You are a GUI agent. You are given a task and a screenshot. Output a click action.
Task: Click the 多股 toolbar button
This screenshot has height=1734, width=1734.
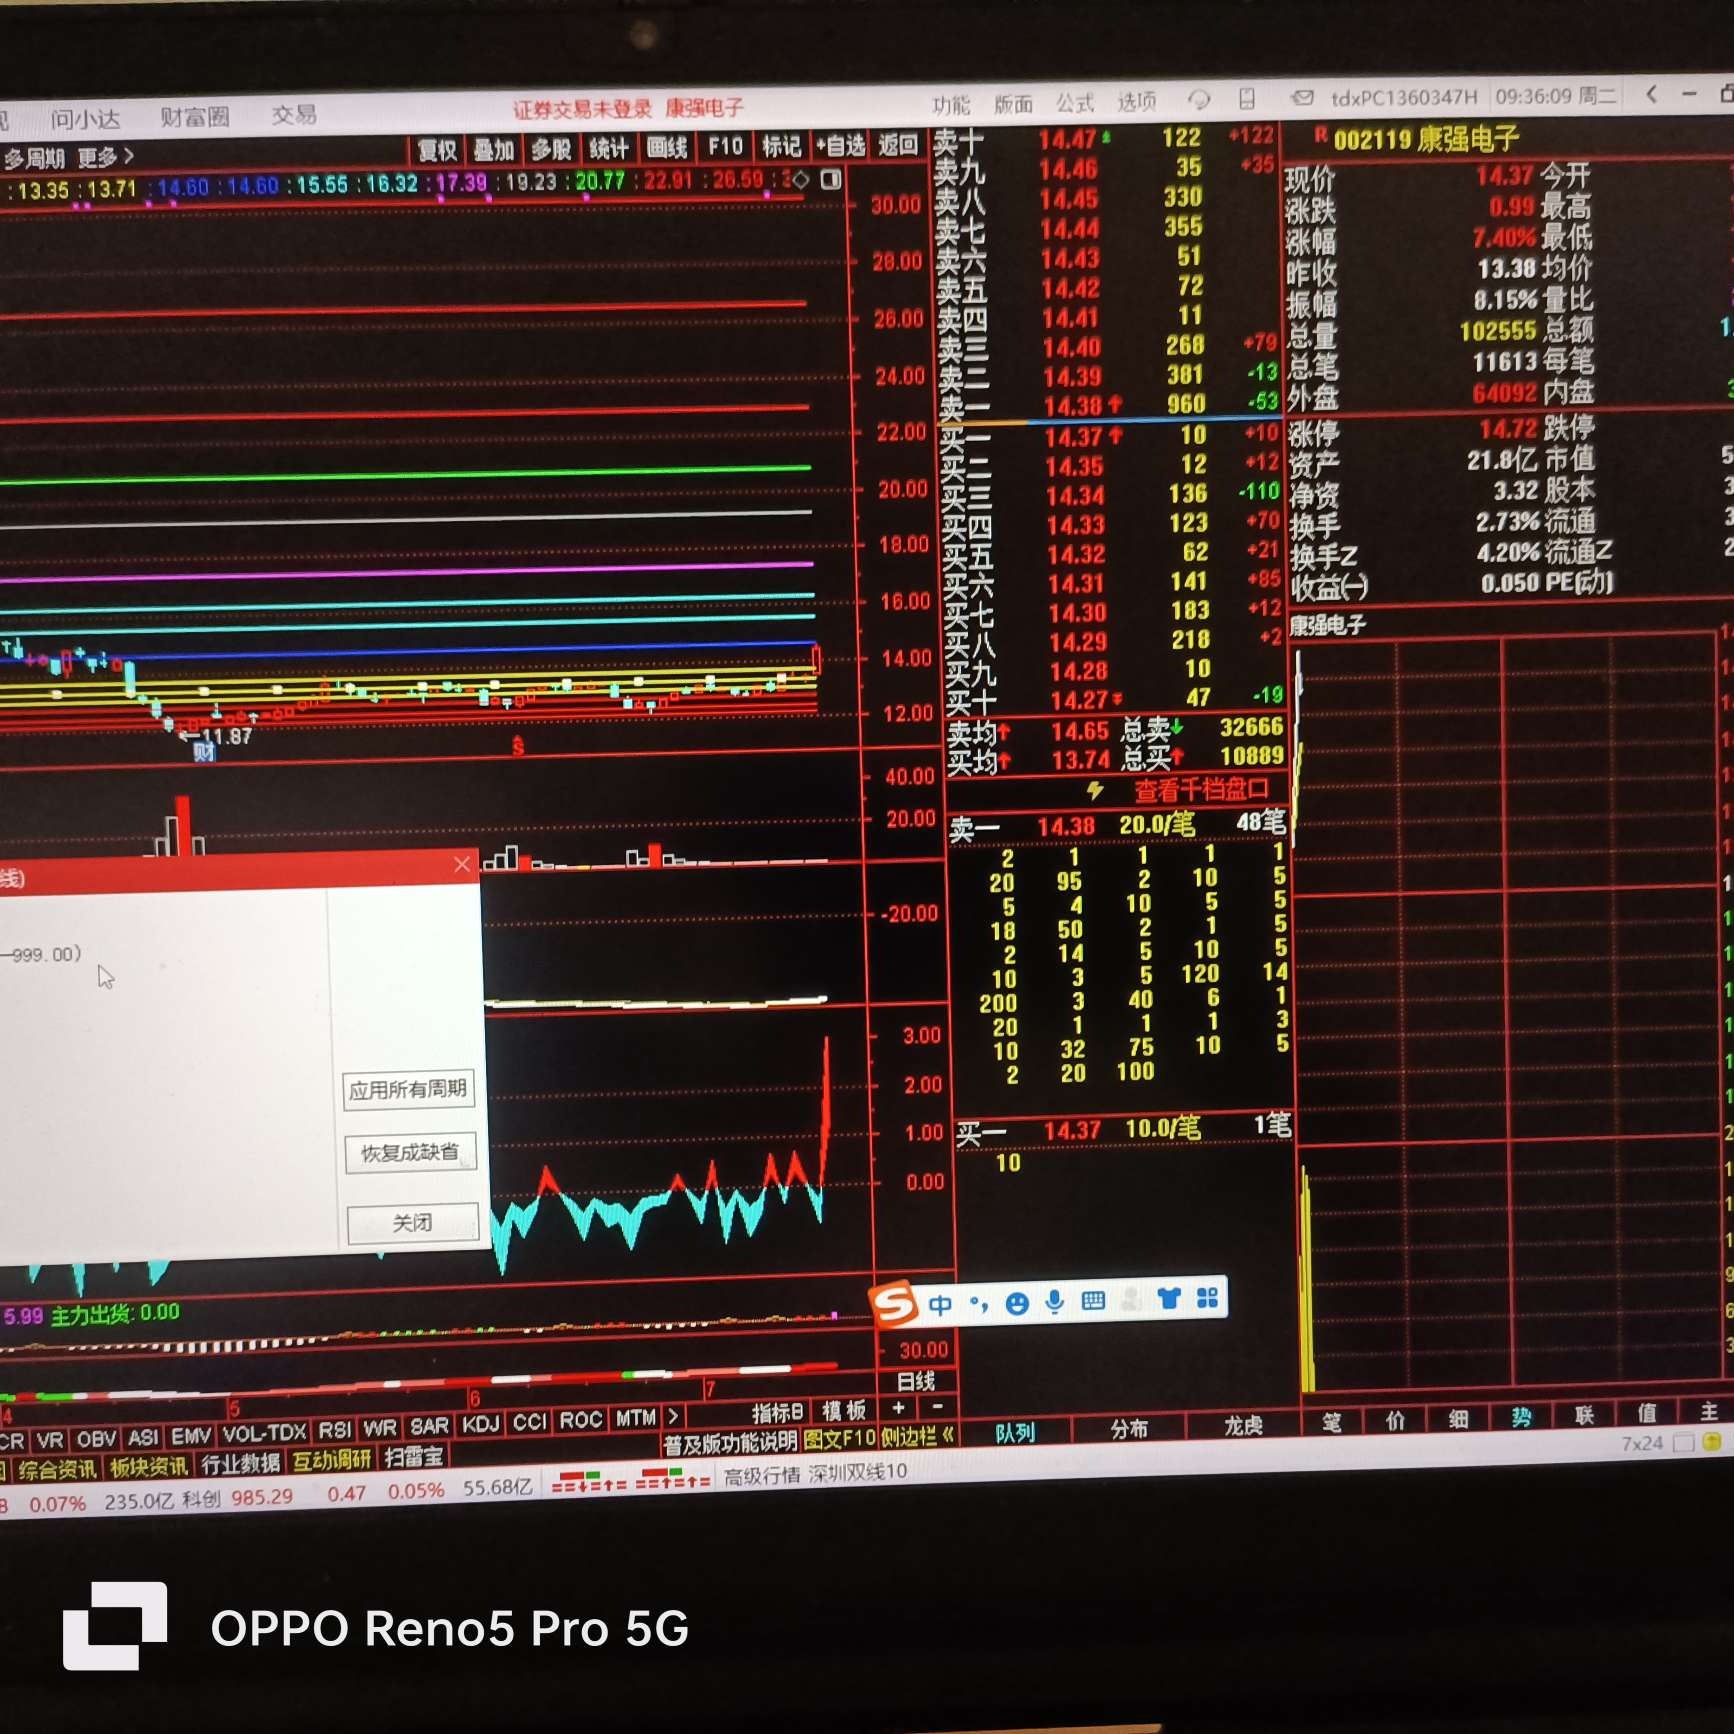(551, 149)
